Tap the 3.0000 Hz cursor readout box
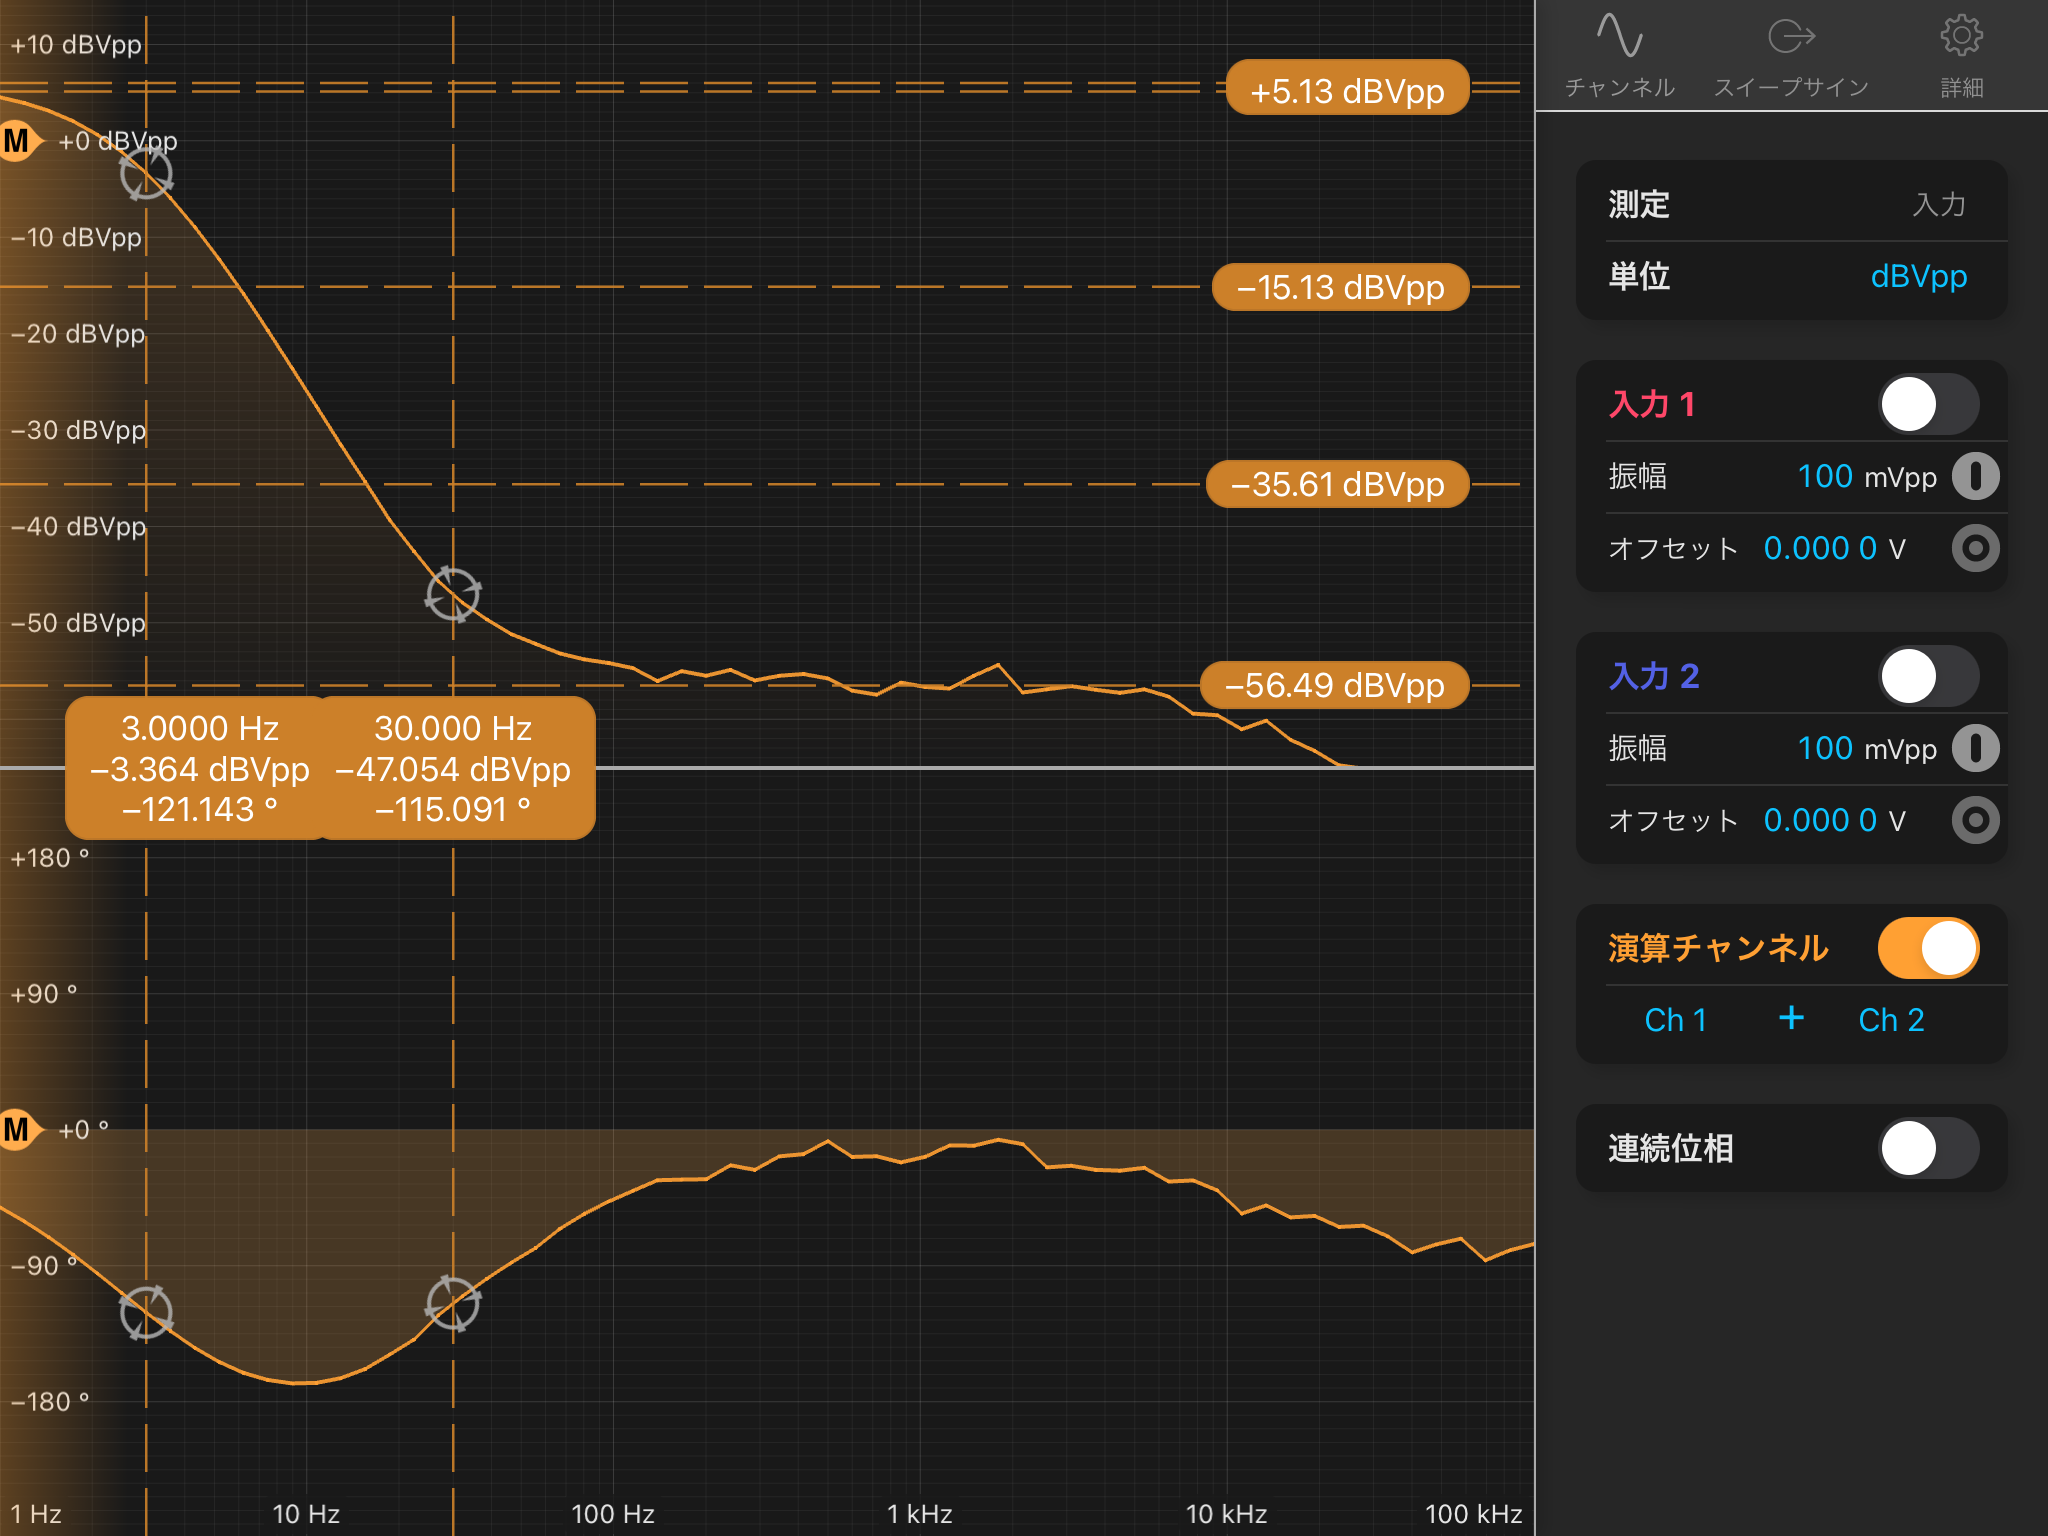 coord(199,768)
